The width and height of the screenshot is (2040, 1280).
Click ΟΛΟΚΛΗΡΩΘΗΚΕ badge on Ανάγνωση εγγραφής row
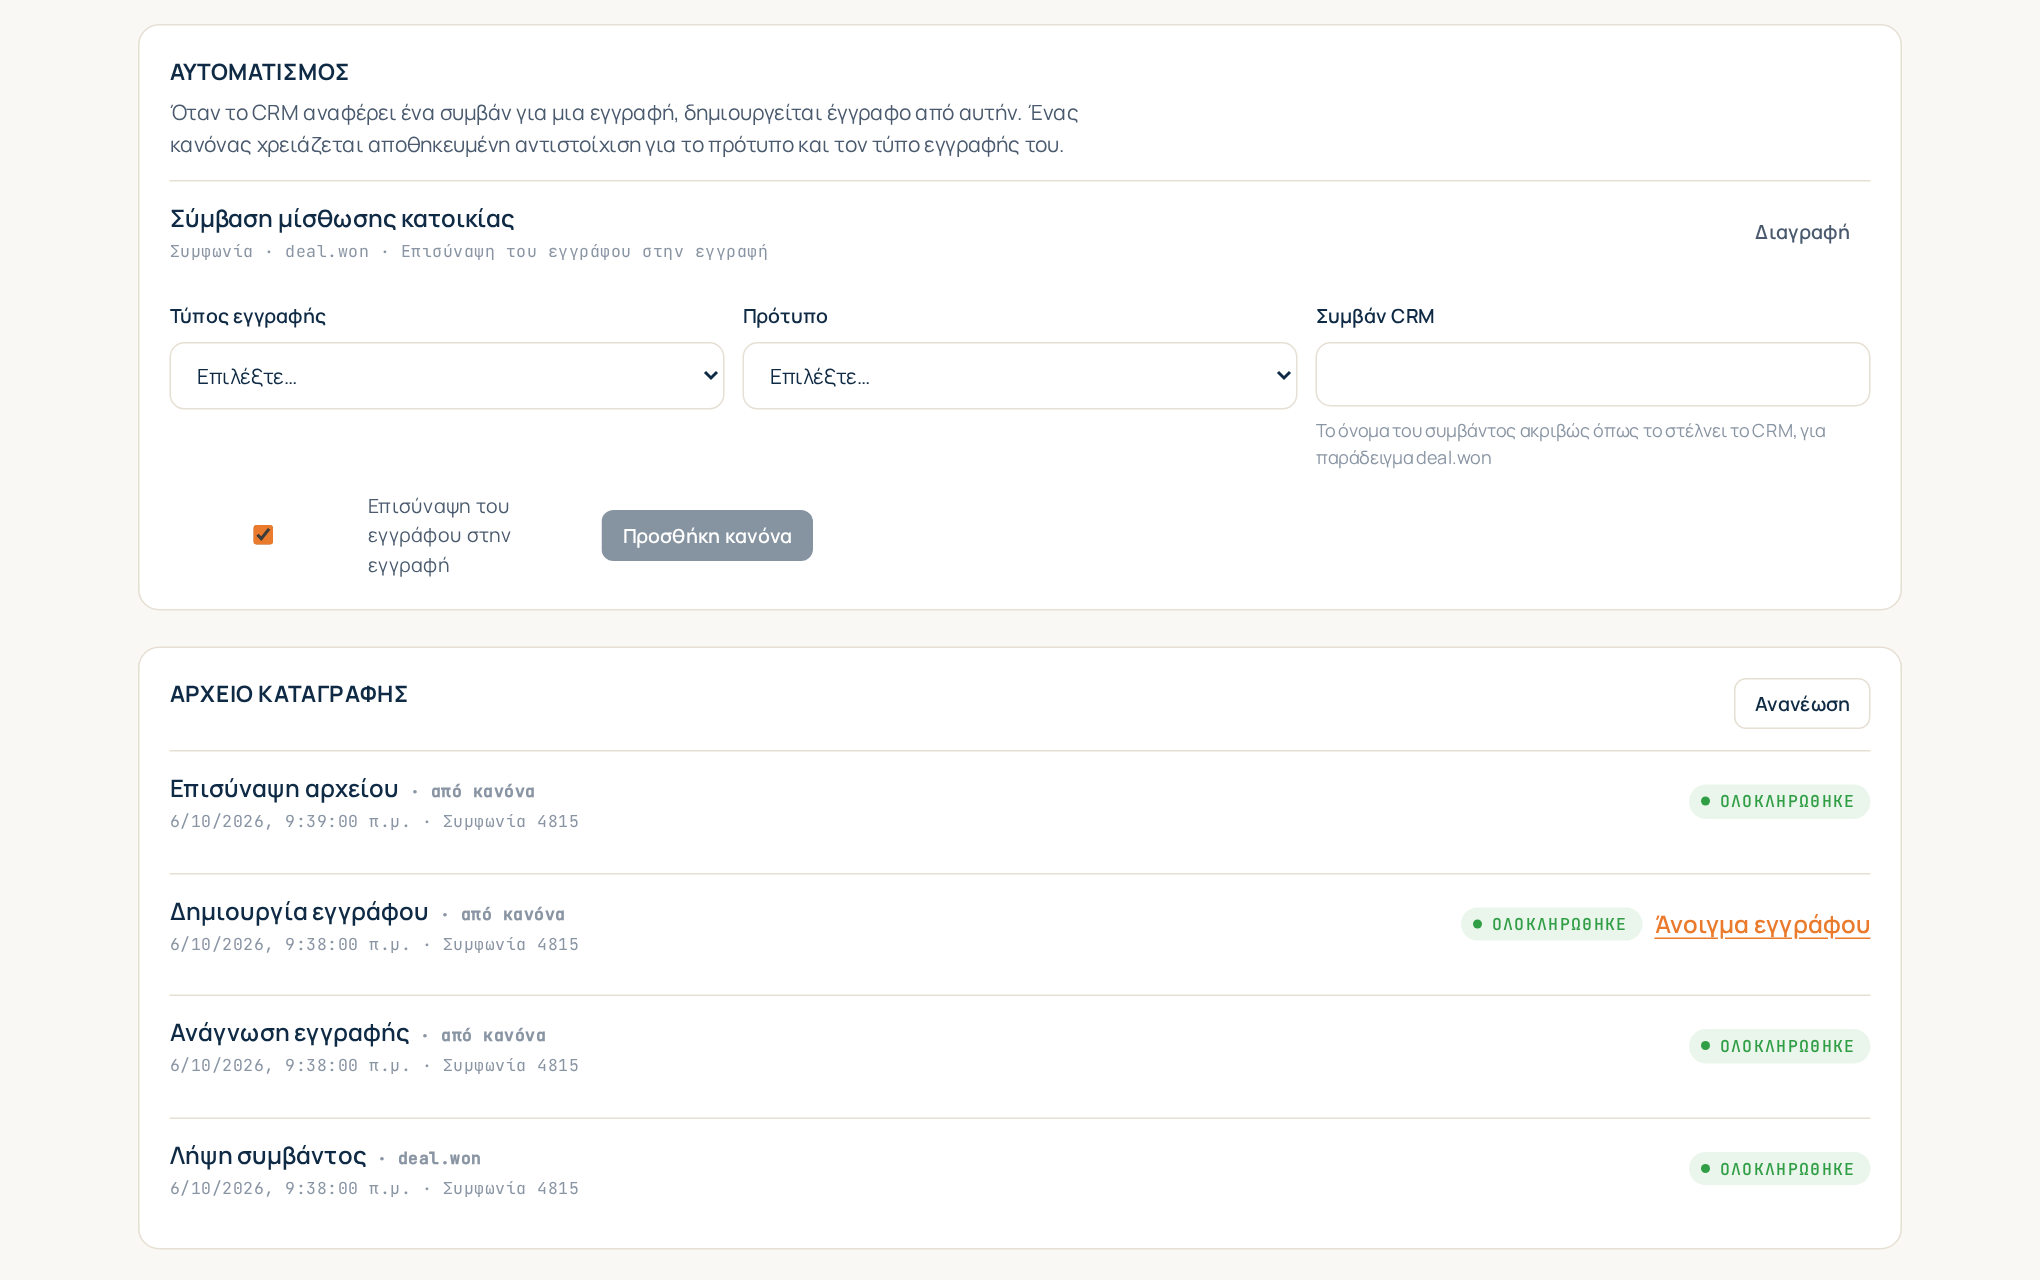pos(1779,1047)
